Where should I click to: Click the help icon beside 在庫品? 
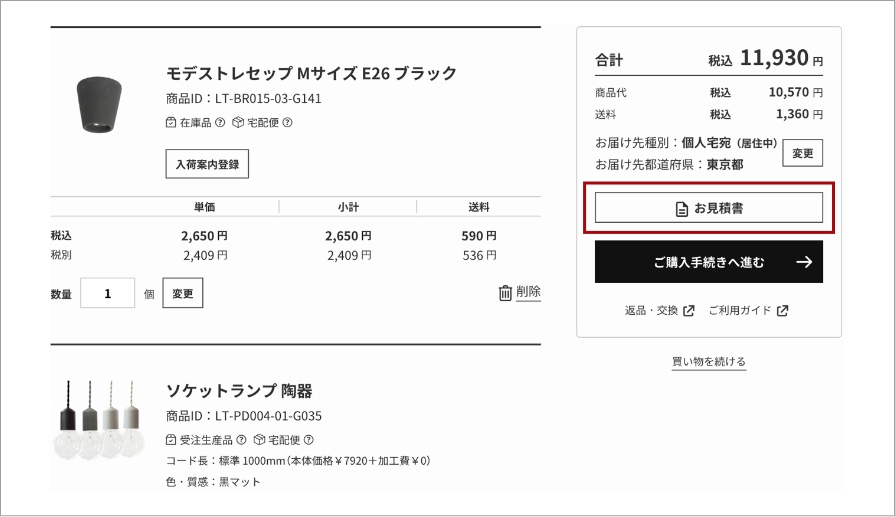click(x=220, y=123)
